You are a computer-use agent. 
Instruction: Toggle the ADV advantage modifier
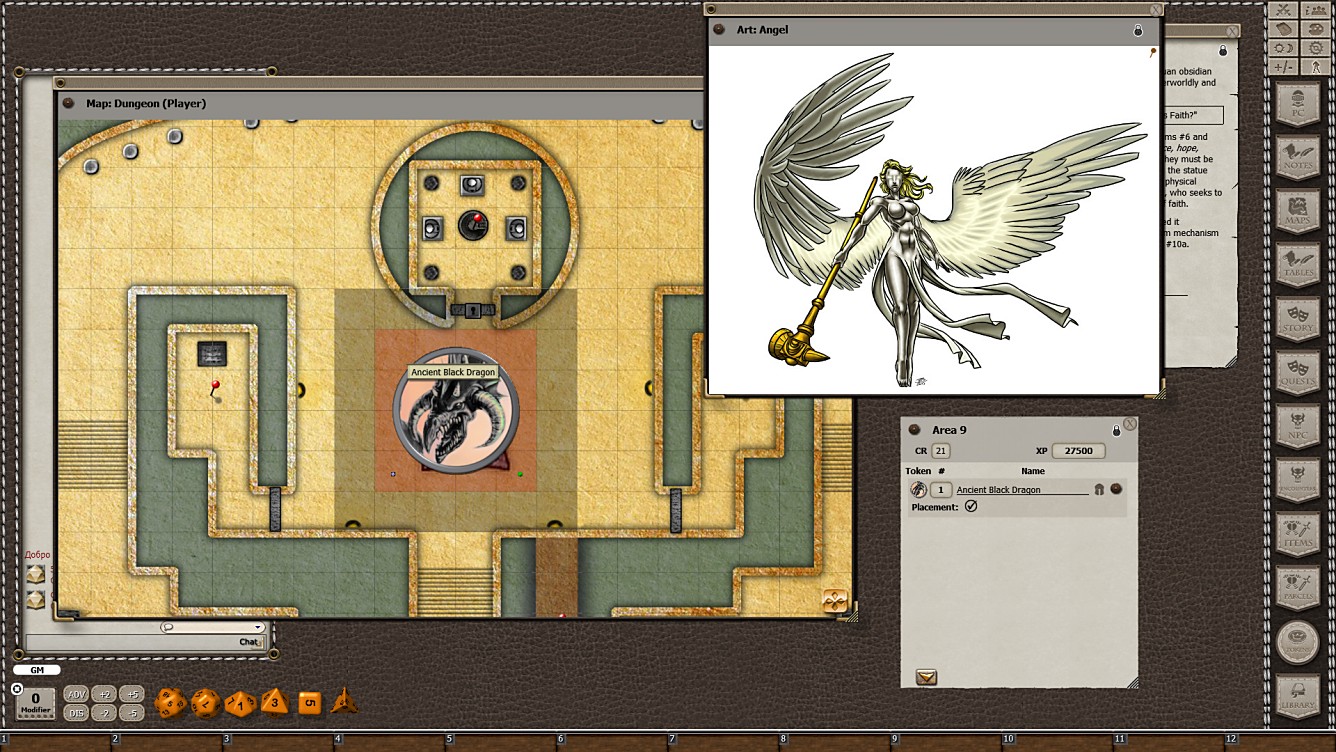coord(76,694)
